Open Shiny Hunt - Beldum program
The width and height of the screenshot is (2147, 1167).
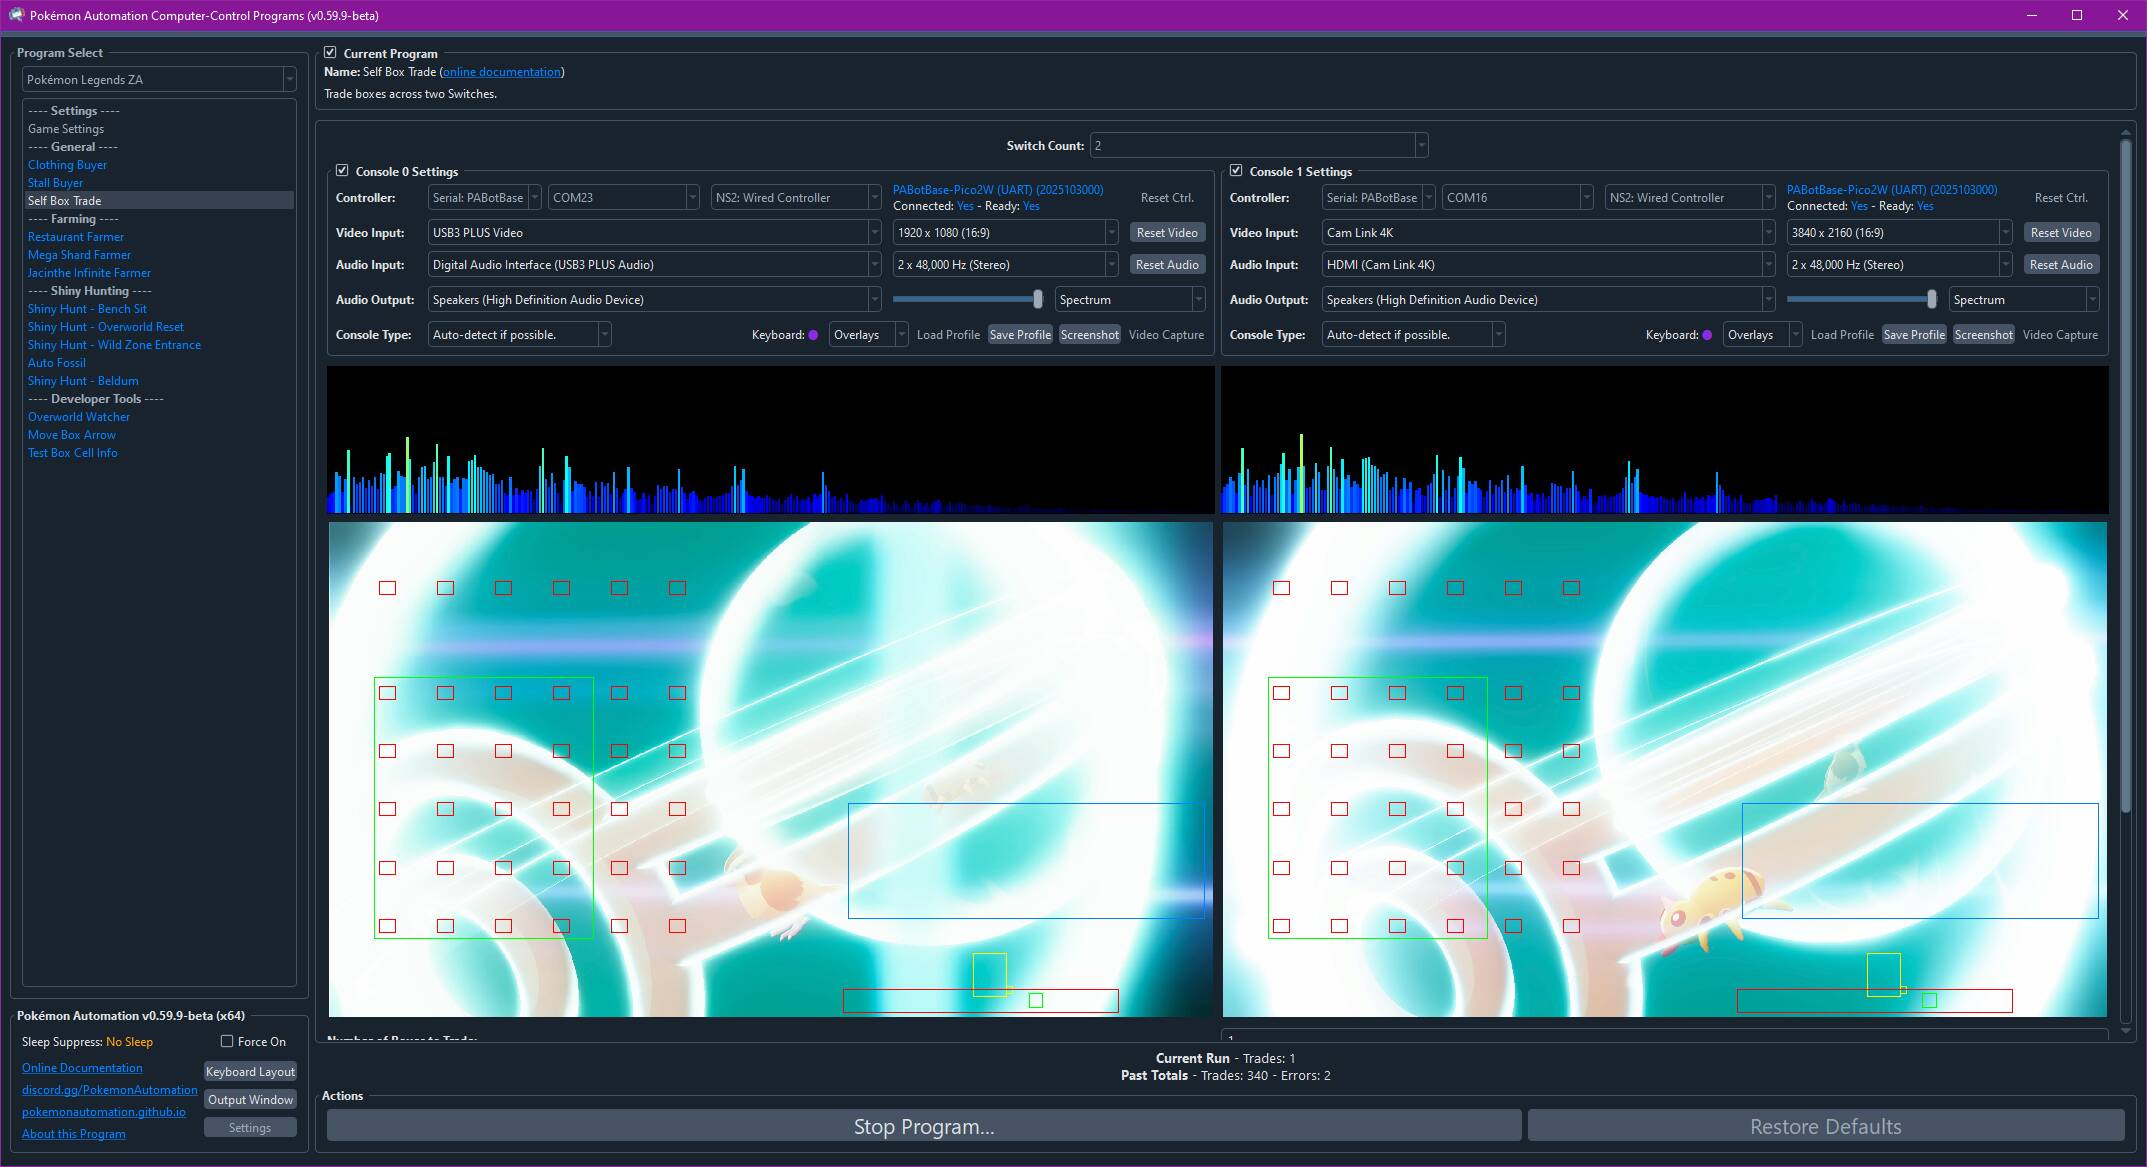pyautogui.click(x=83, y=381)
